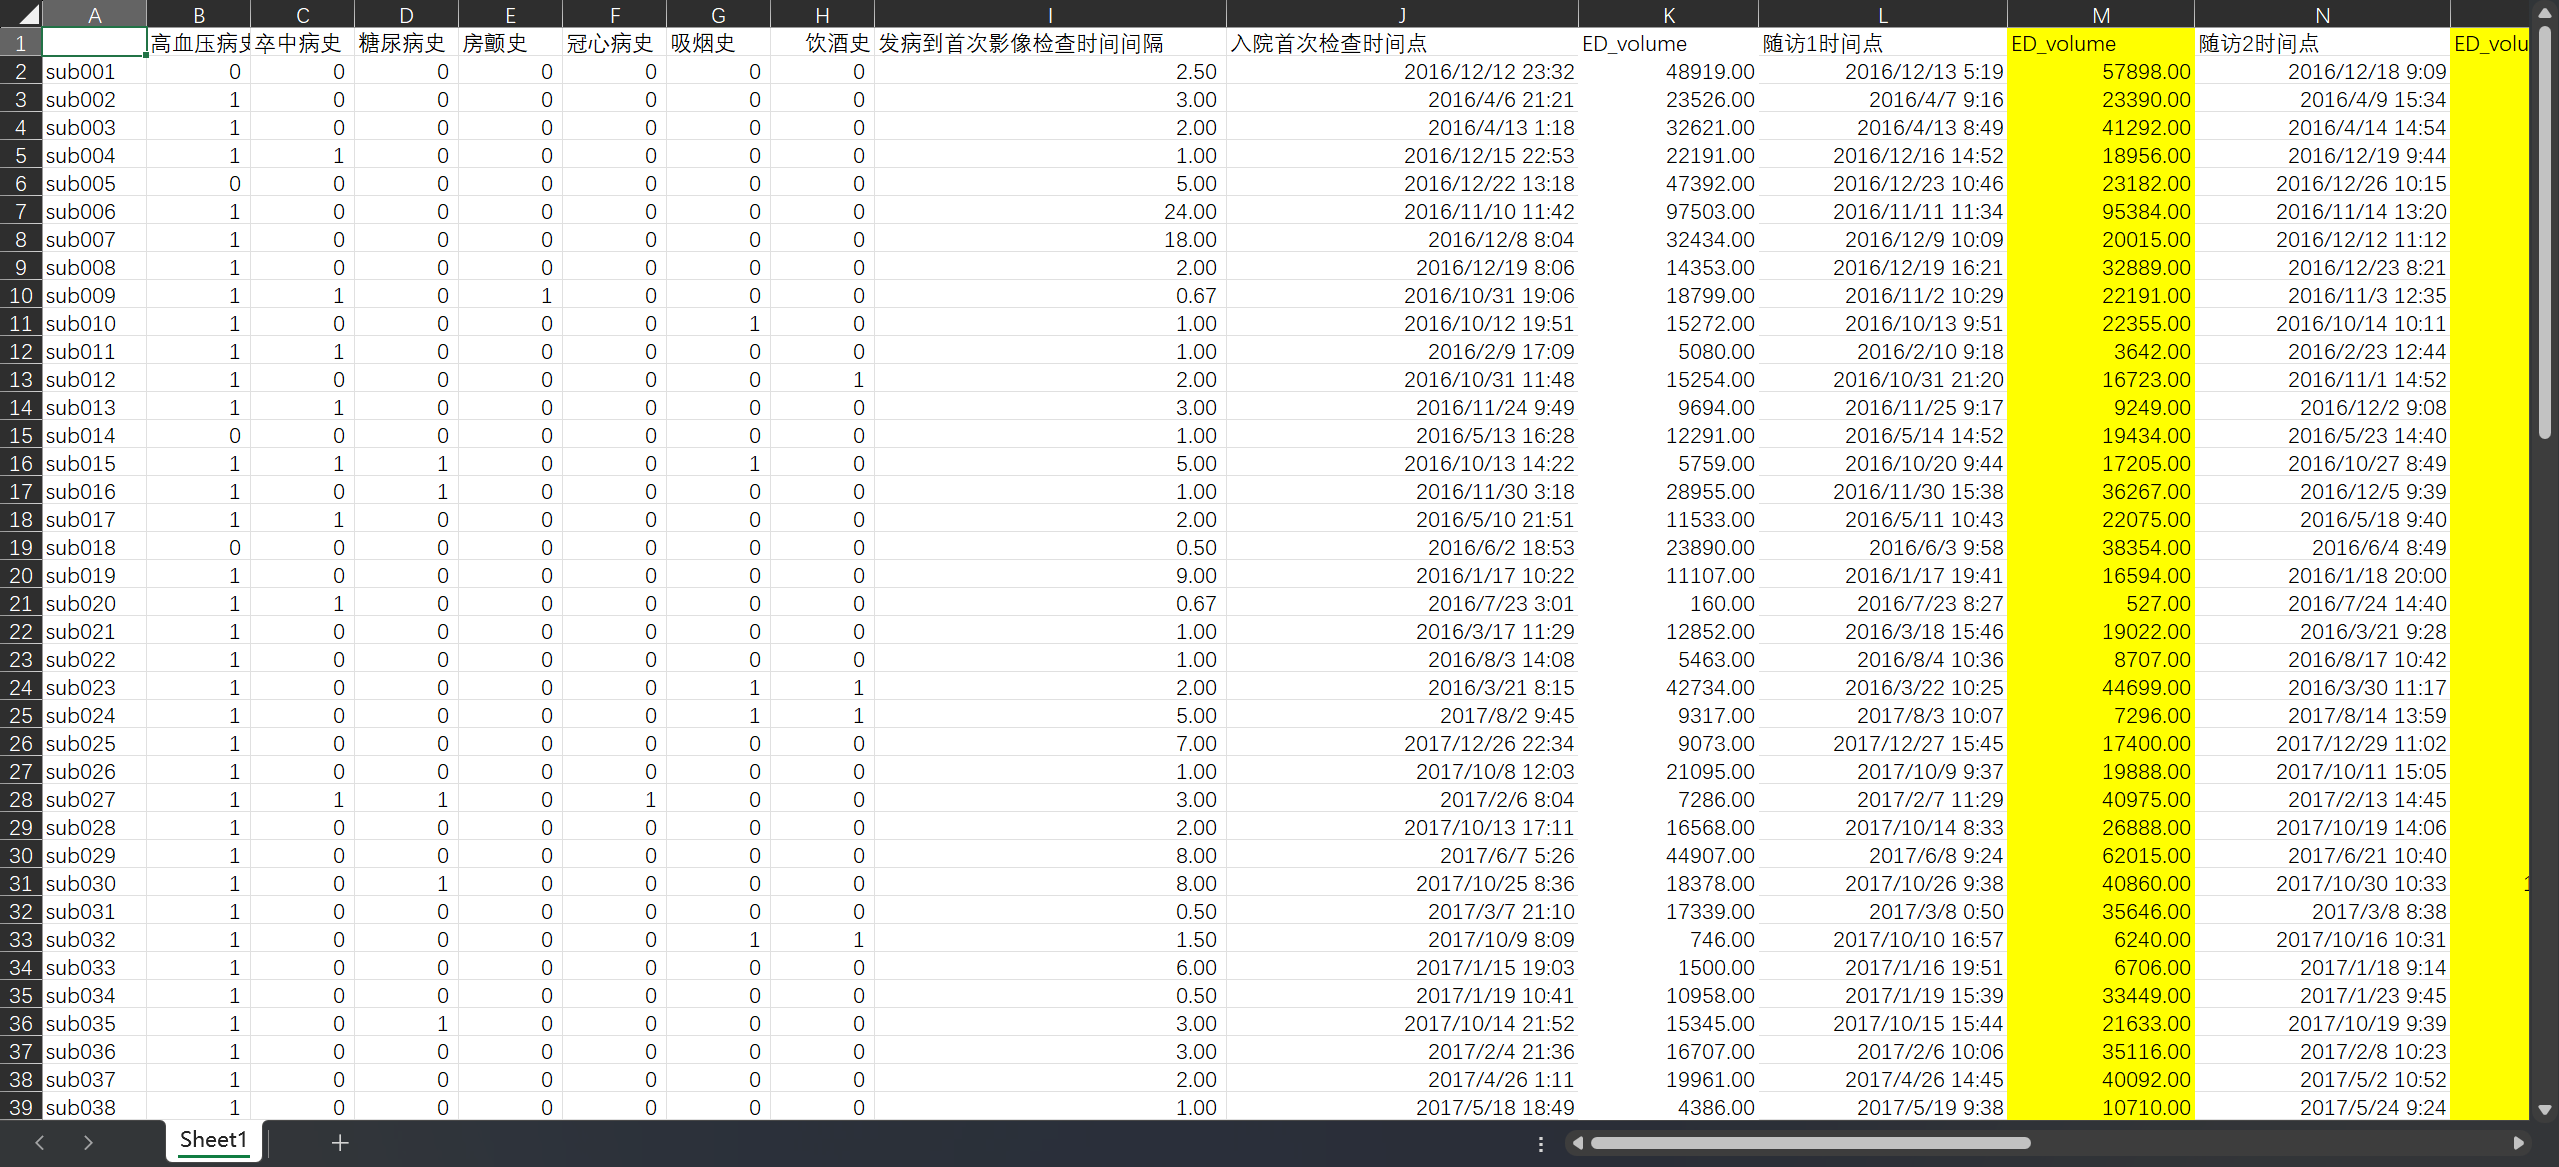Screen dimensions: 2559x1167
Task: Click vertical scrollbar down arrow
Action: tap(2545, 1109)
